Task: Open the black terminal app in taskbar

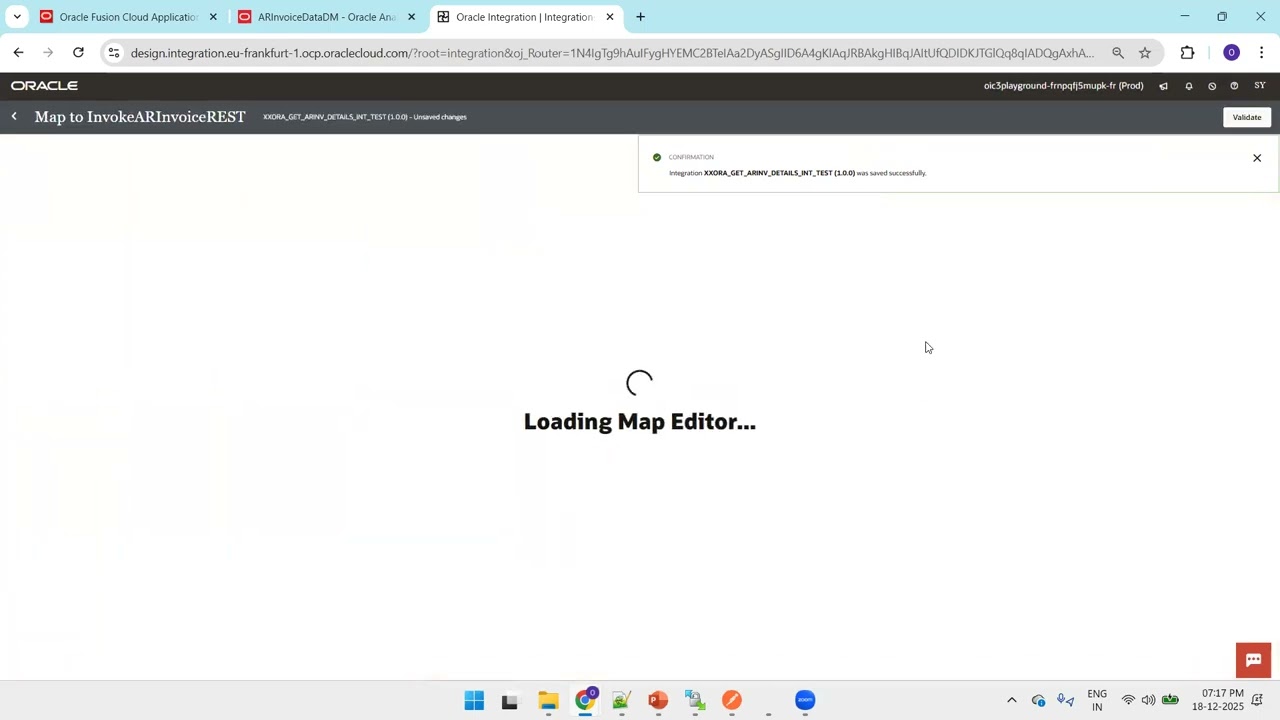Action: (x=510, y=701)
